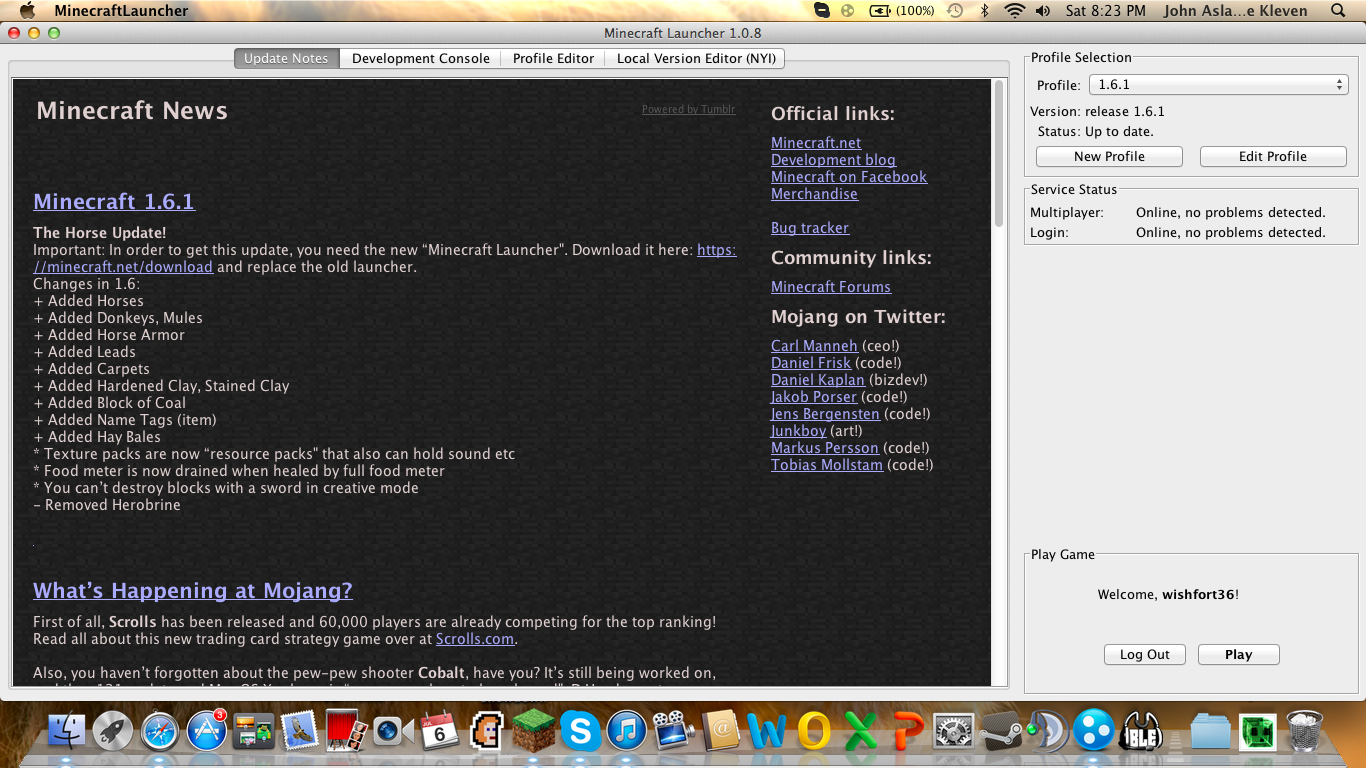Launch Microsoft Word from the dock
1366x768 pixels.
pyautogui.click(x=767, y=730)
